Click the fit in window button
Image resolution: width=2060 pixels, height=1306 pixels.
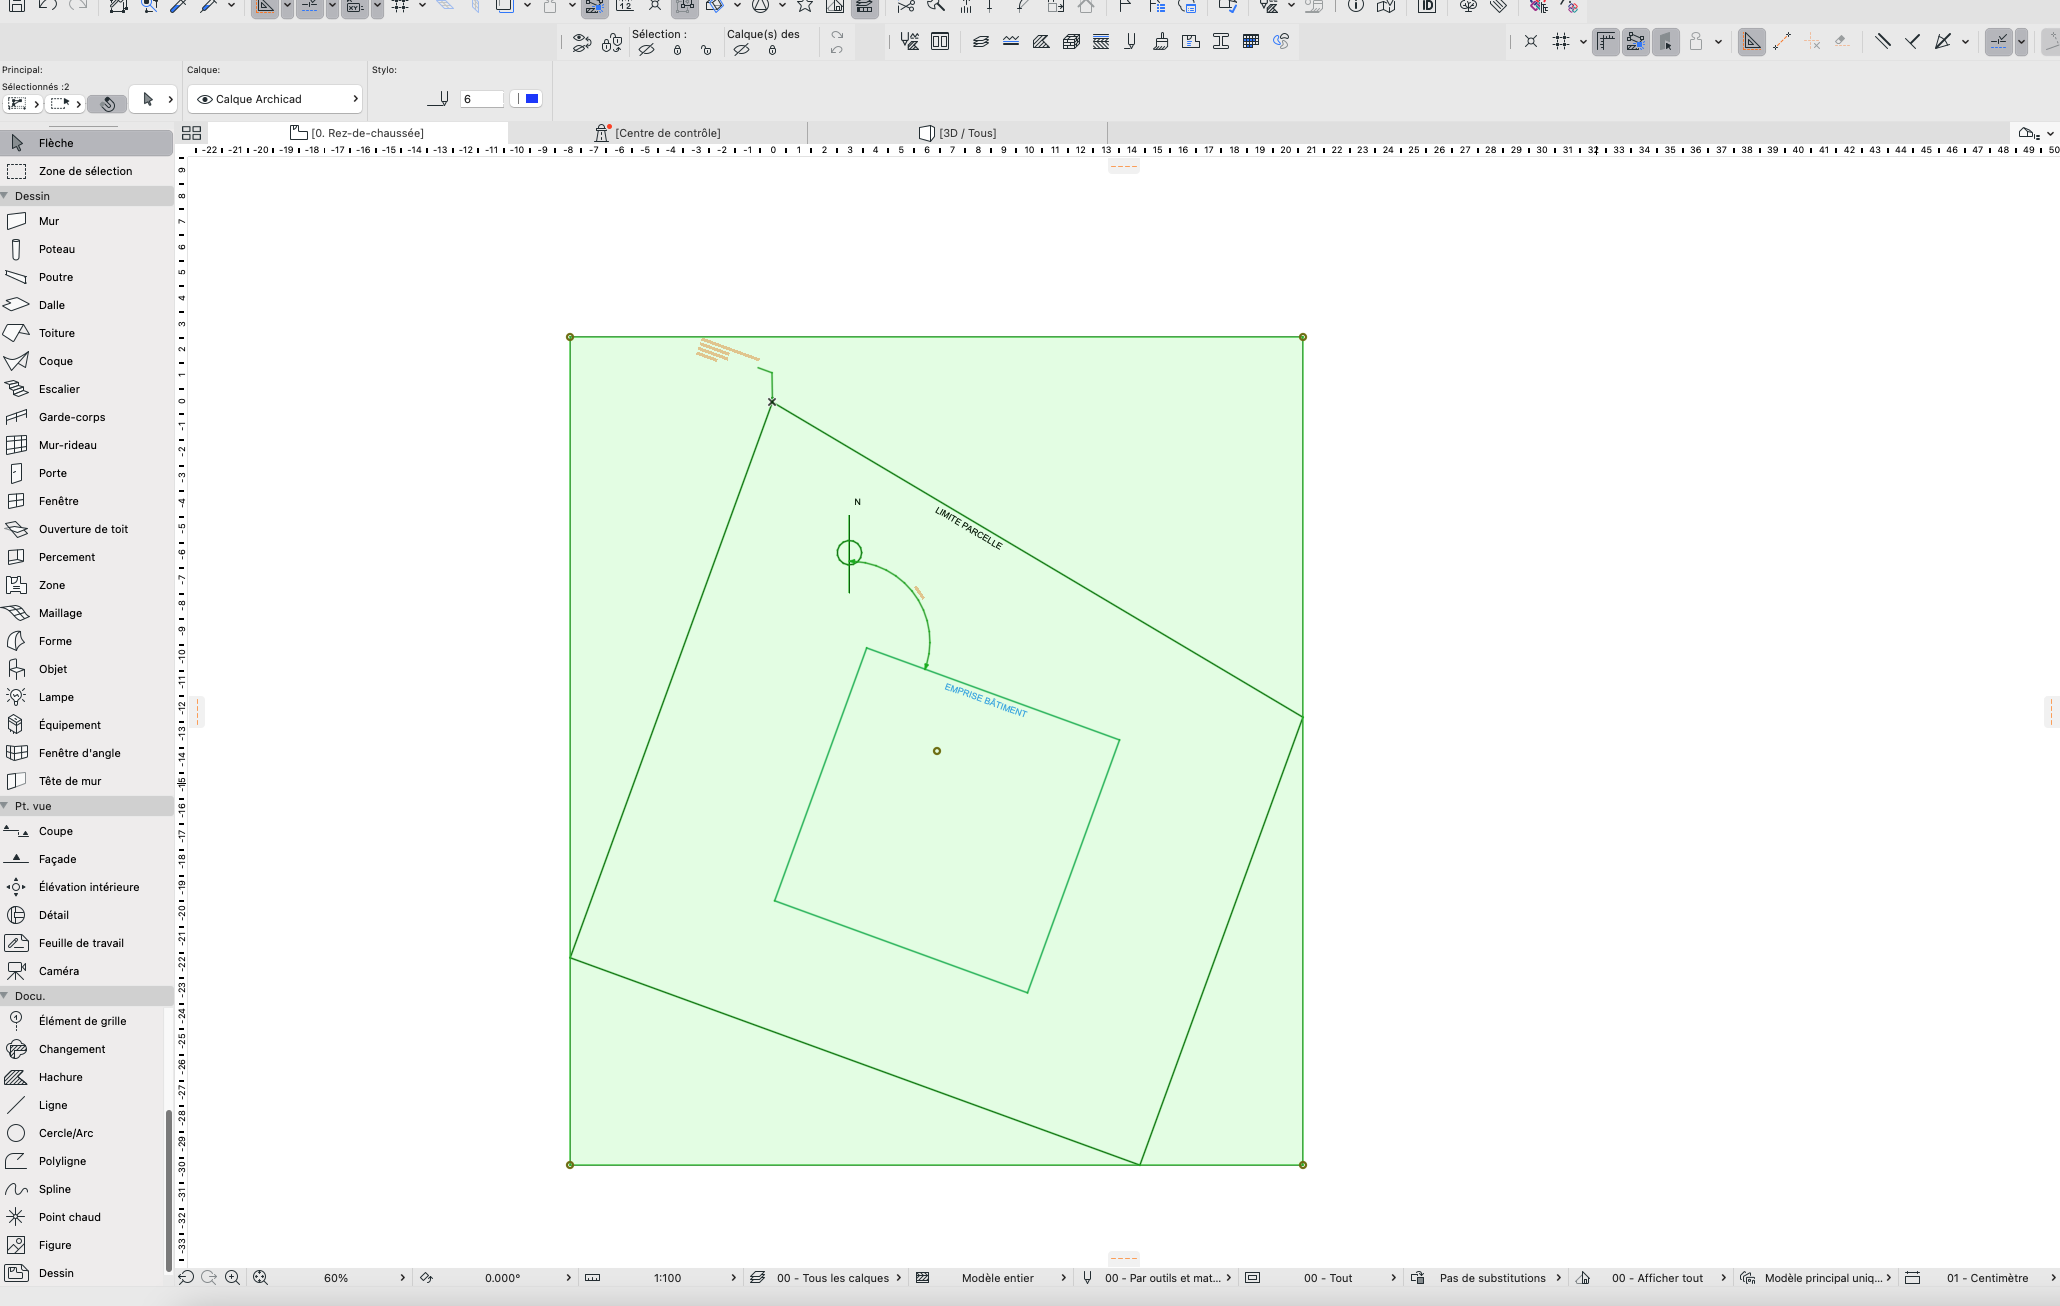[260, 1277]
